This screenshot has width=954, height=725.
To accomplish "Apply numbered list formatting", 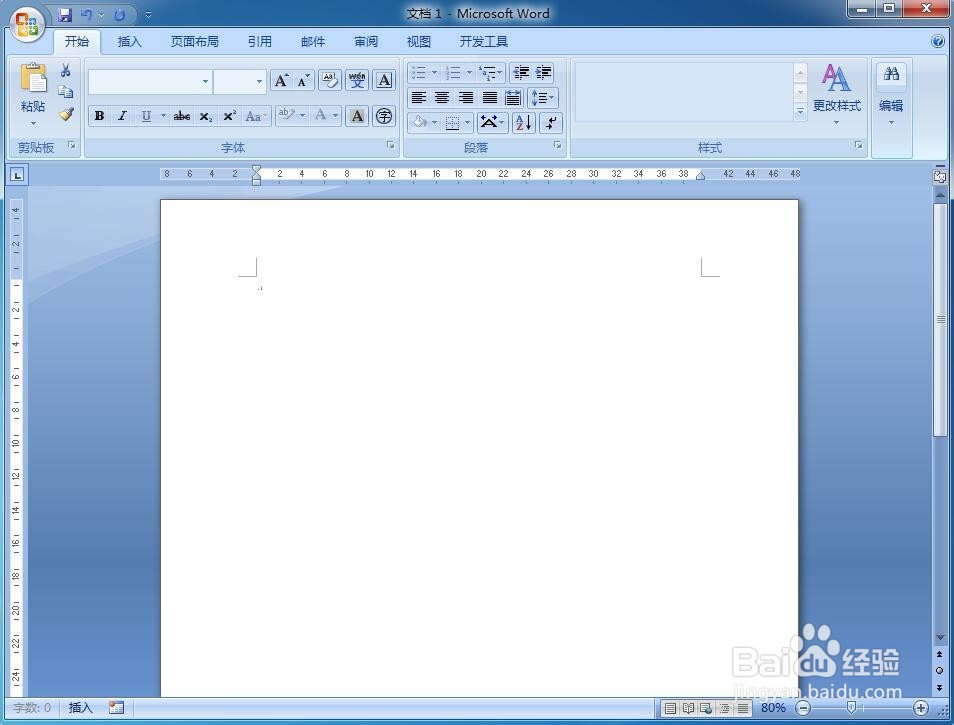I will coord(453,73).
